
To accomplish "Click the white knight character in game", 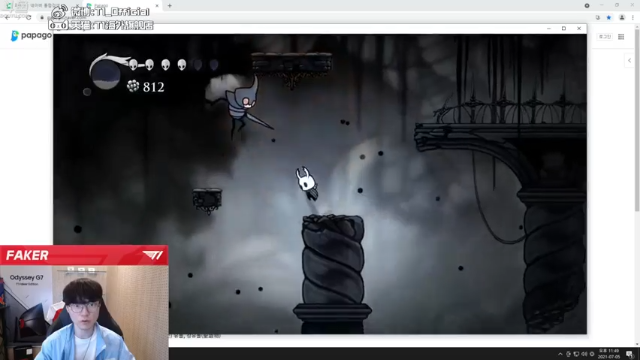I will (x=307, y=184).
